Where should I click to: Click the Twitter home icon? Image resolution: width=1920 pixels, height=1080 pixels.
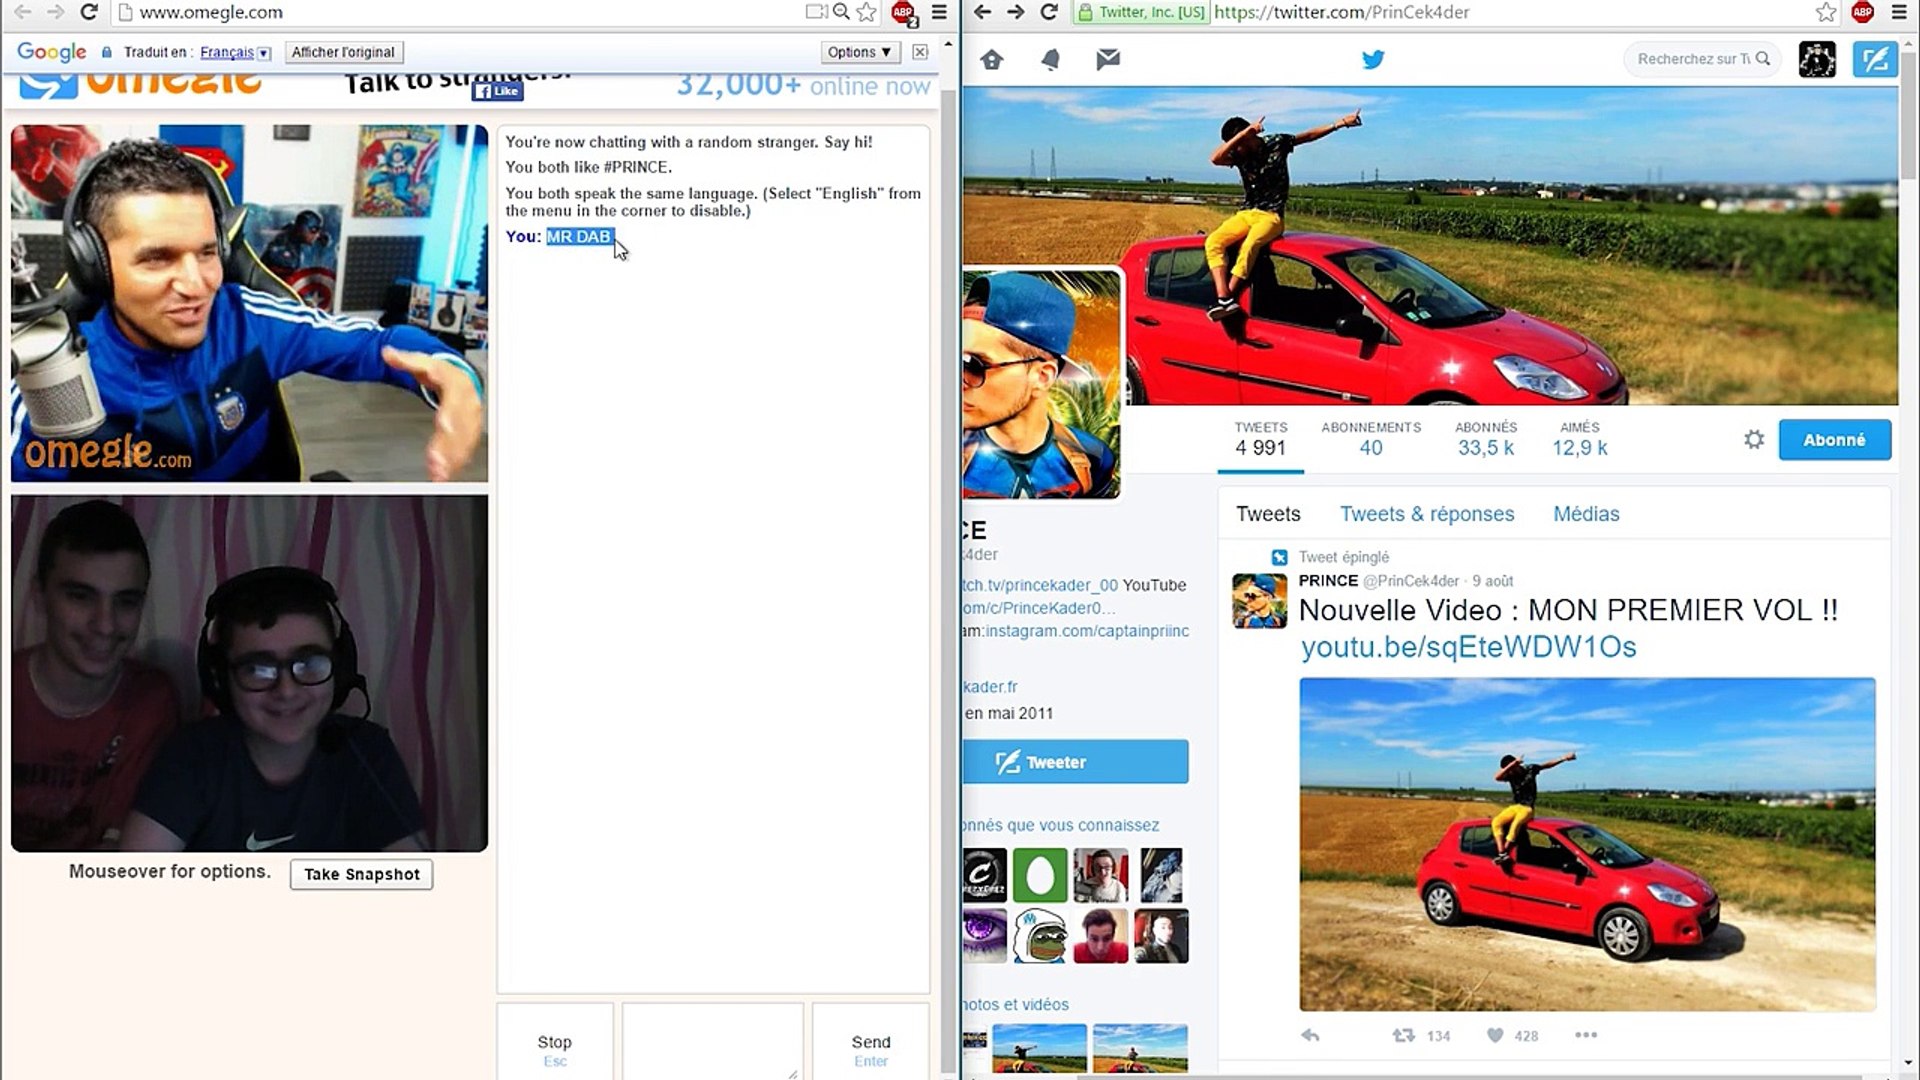[x=991, y=60]
